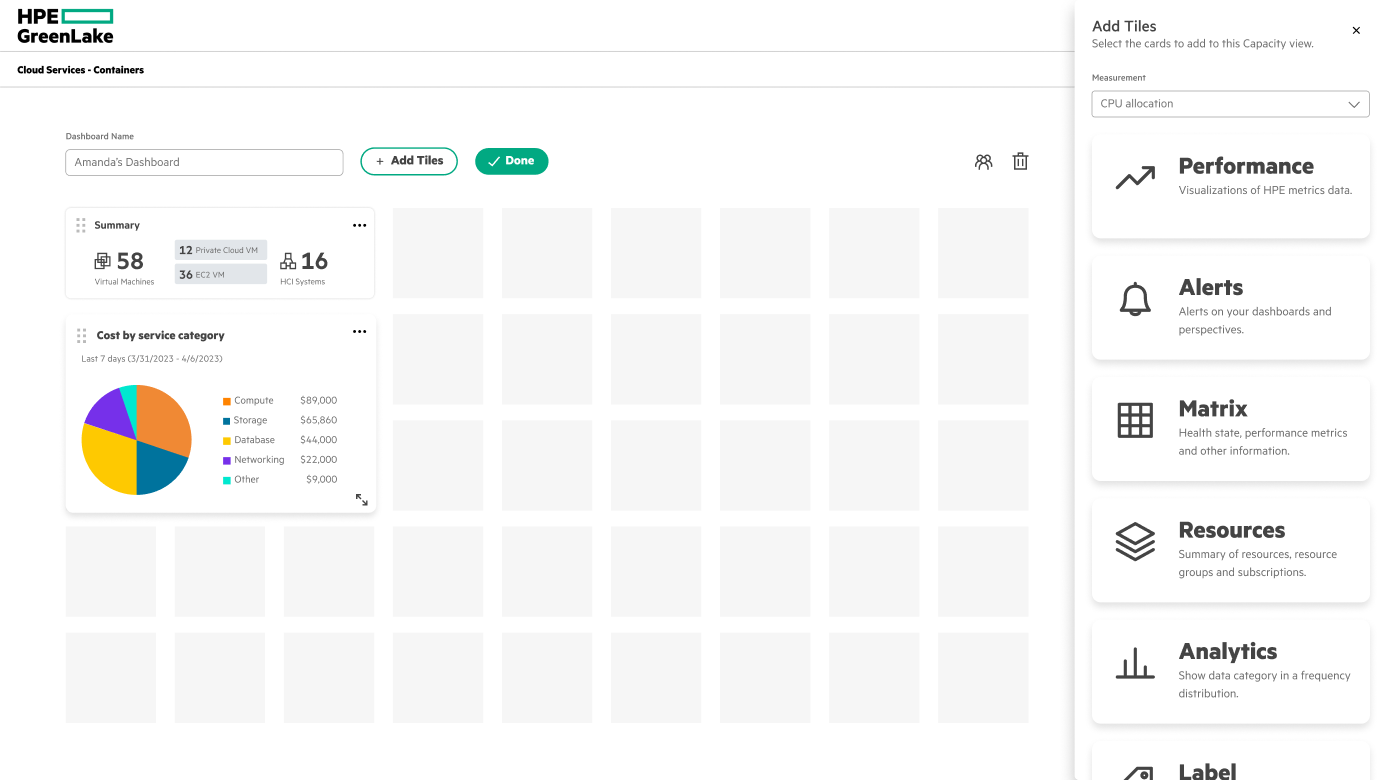The width and height of the screenshot is (1387, 780).
Task: Grab the Cost by service category drag handle
Action: [x=81, y=335]
